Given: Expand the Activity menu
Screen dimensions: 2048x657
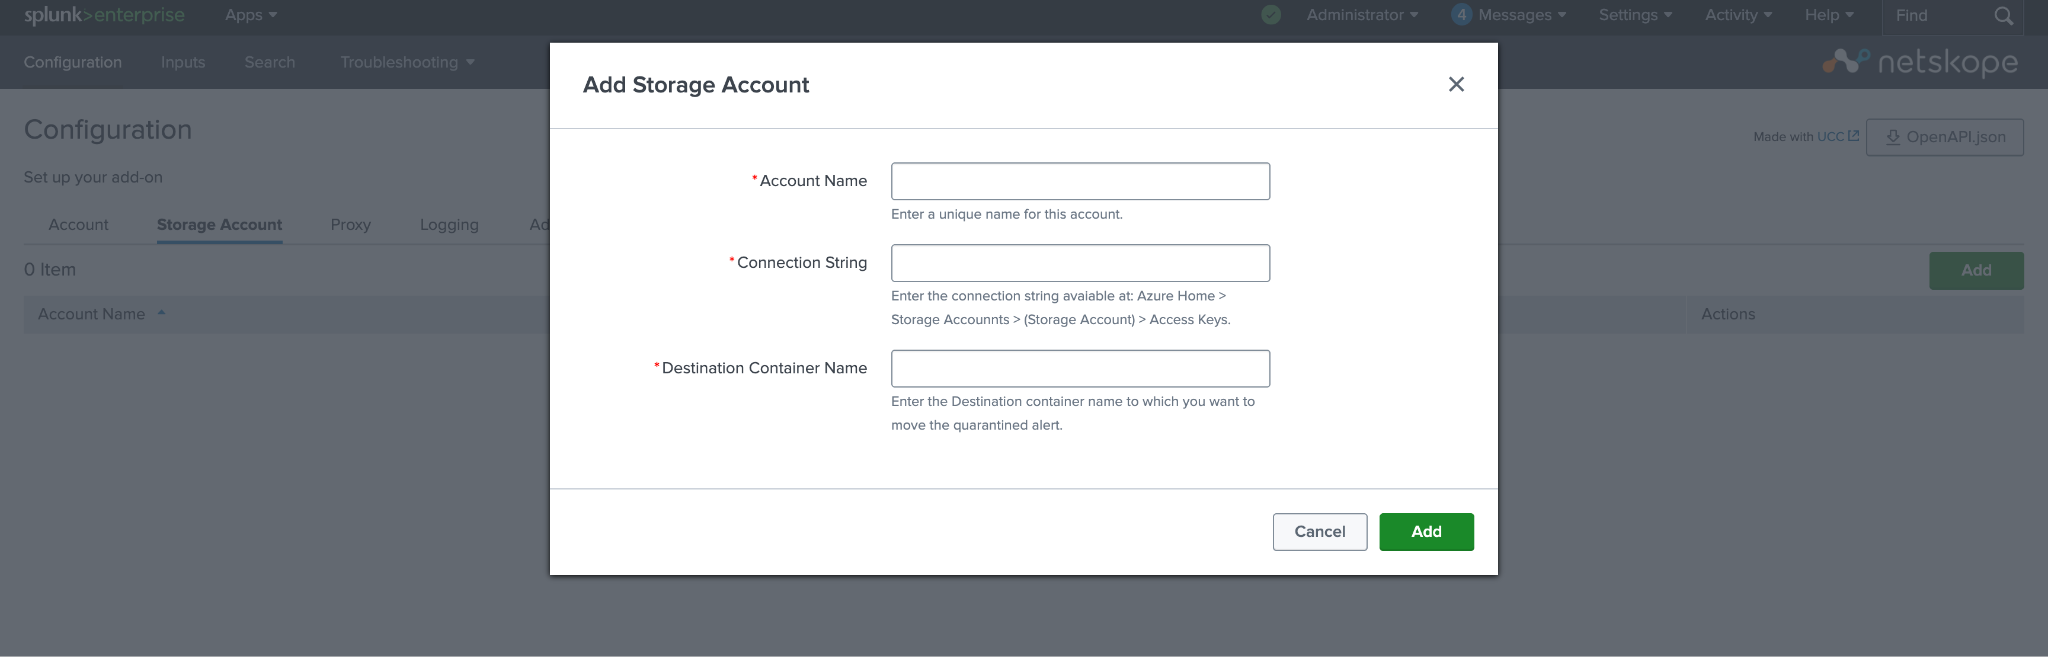Looking at the screenshot, I should (1738, 15).
